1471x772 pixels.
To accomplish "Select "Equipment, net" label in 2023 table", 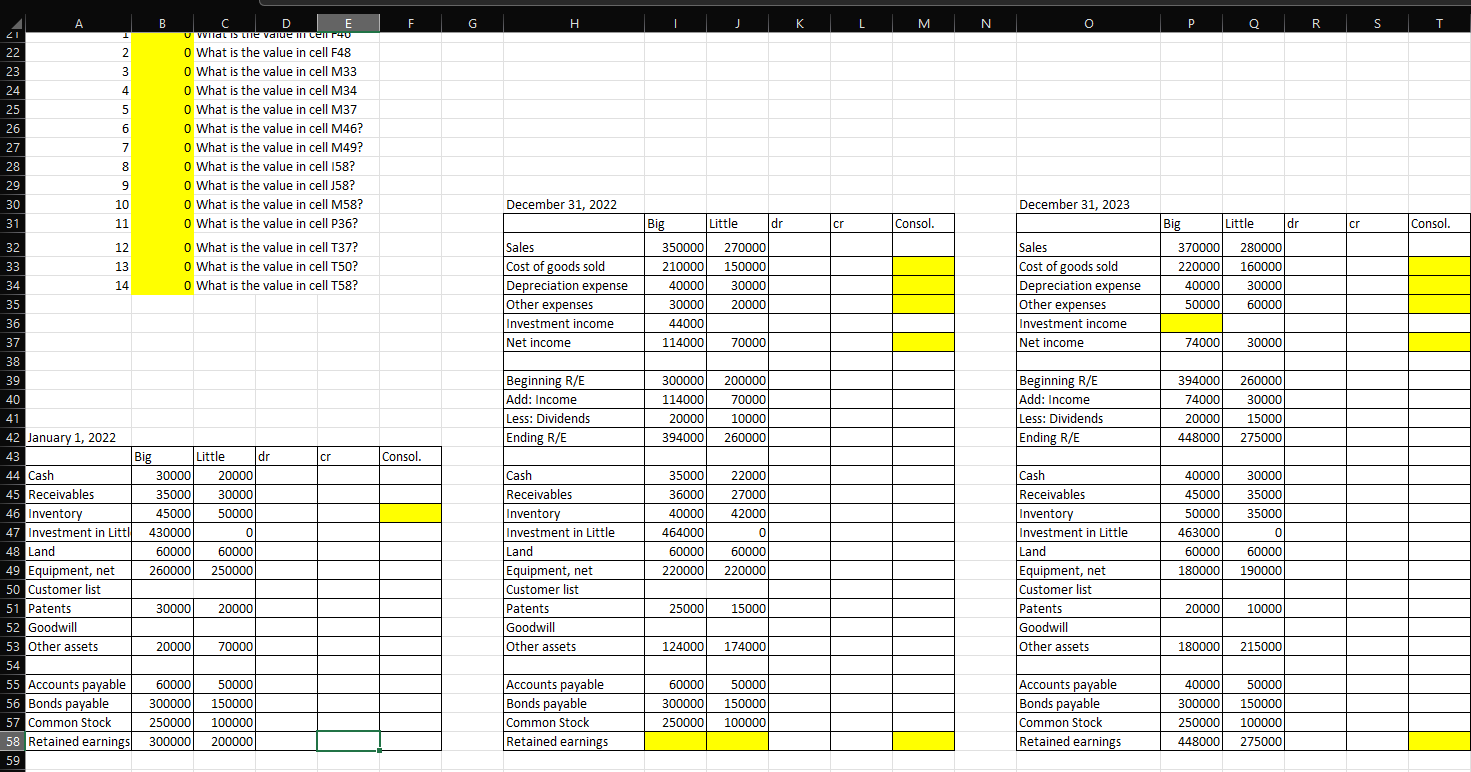I will coord(1062,570).
